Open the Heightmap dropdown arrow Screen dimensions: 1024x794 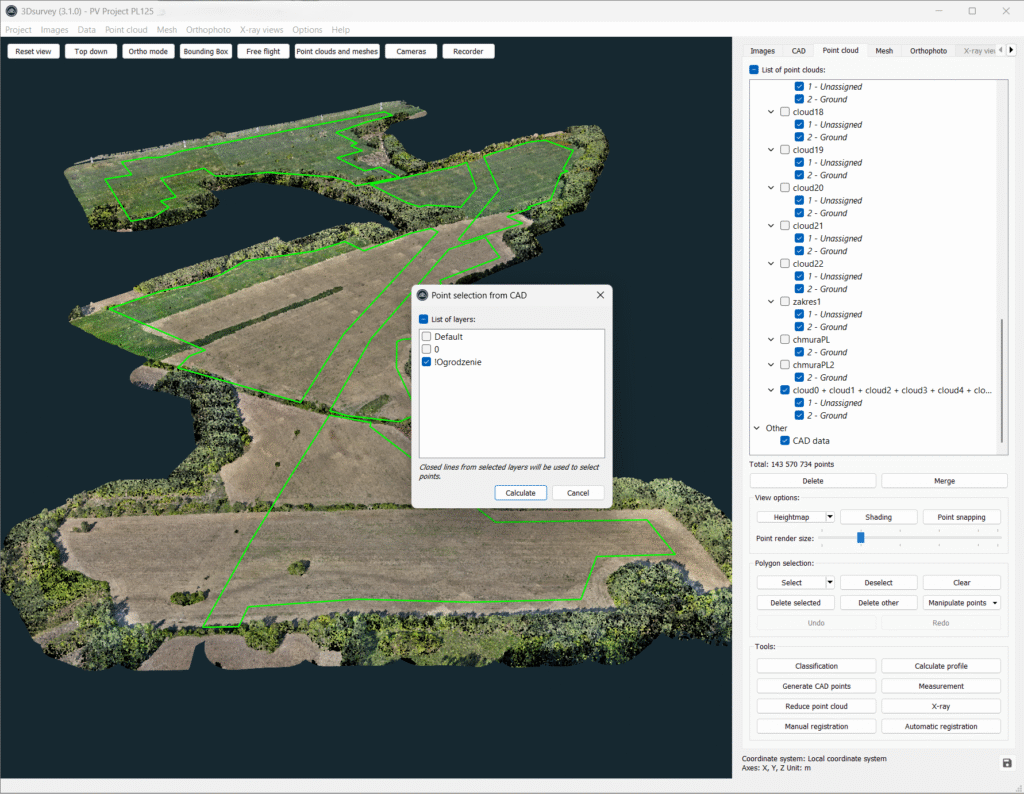pyautogui.click(x=830, y=517)
